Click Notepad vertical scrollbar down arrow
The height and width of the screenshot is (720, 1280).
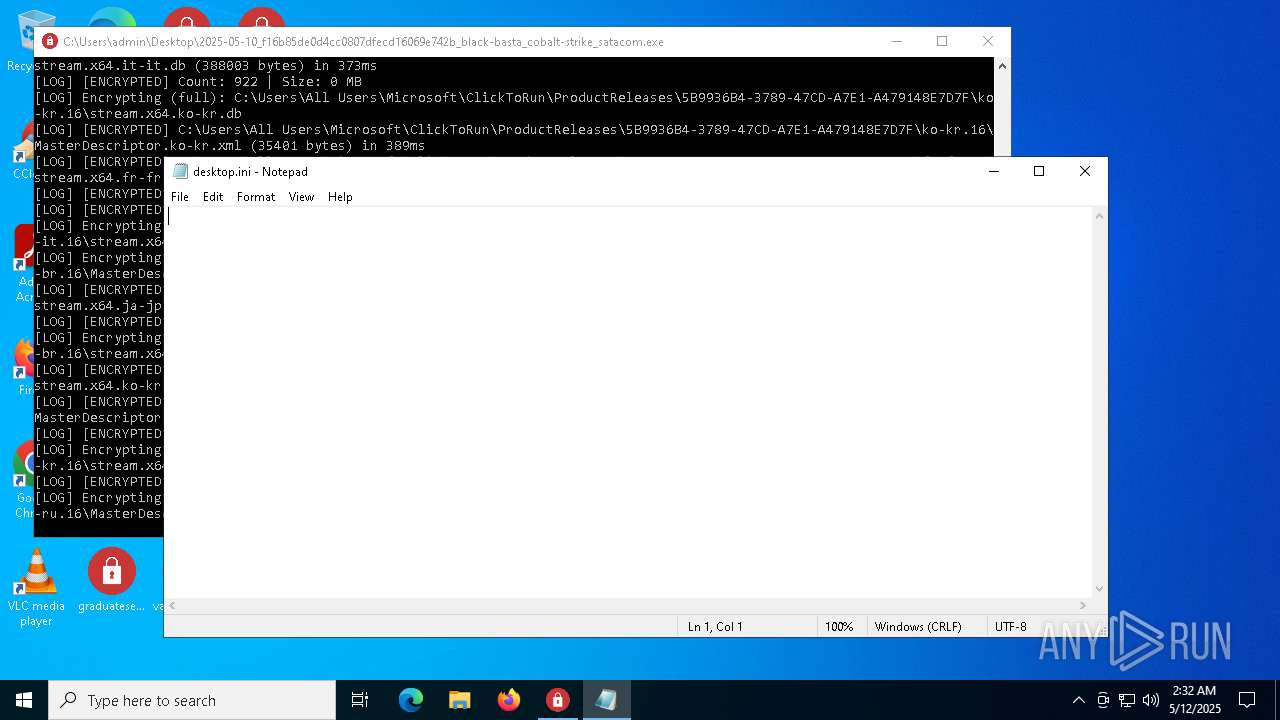pyautogui.click(x=1100, y=589)
